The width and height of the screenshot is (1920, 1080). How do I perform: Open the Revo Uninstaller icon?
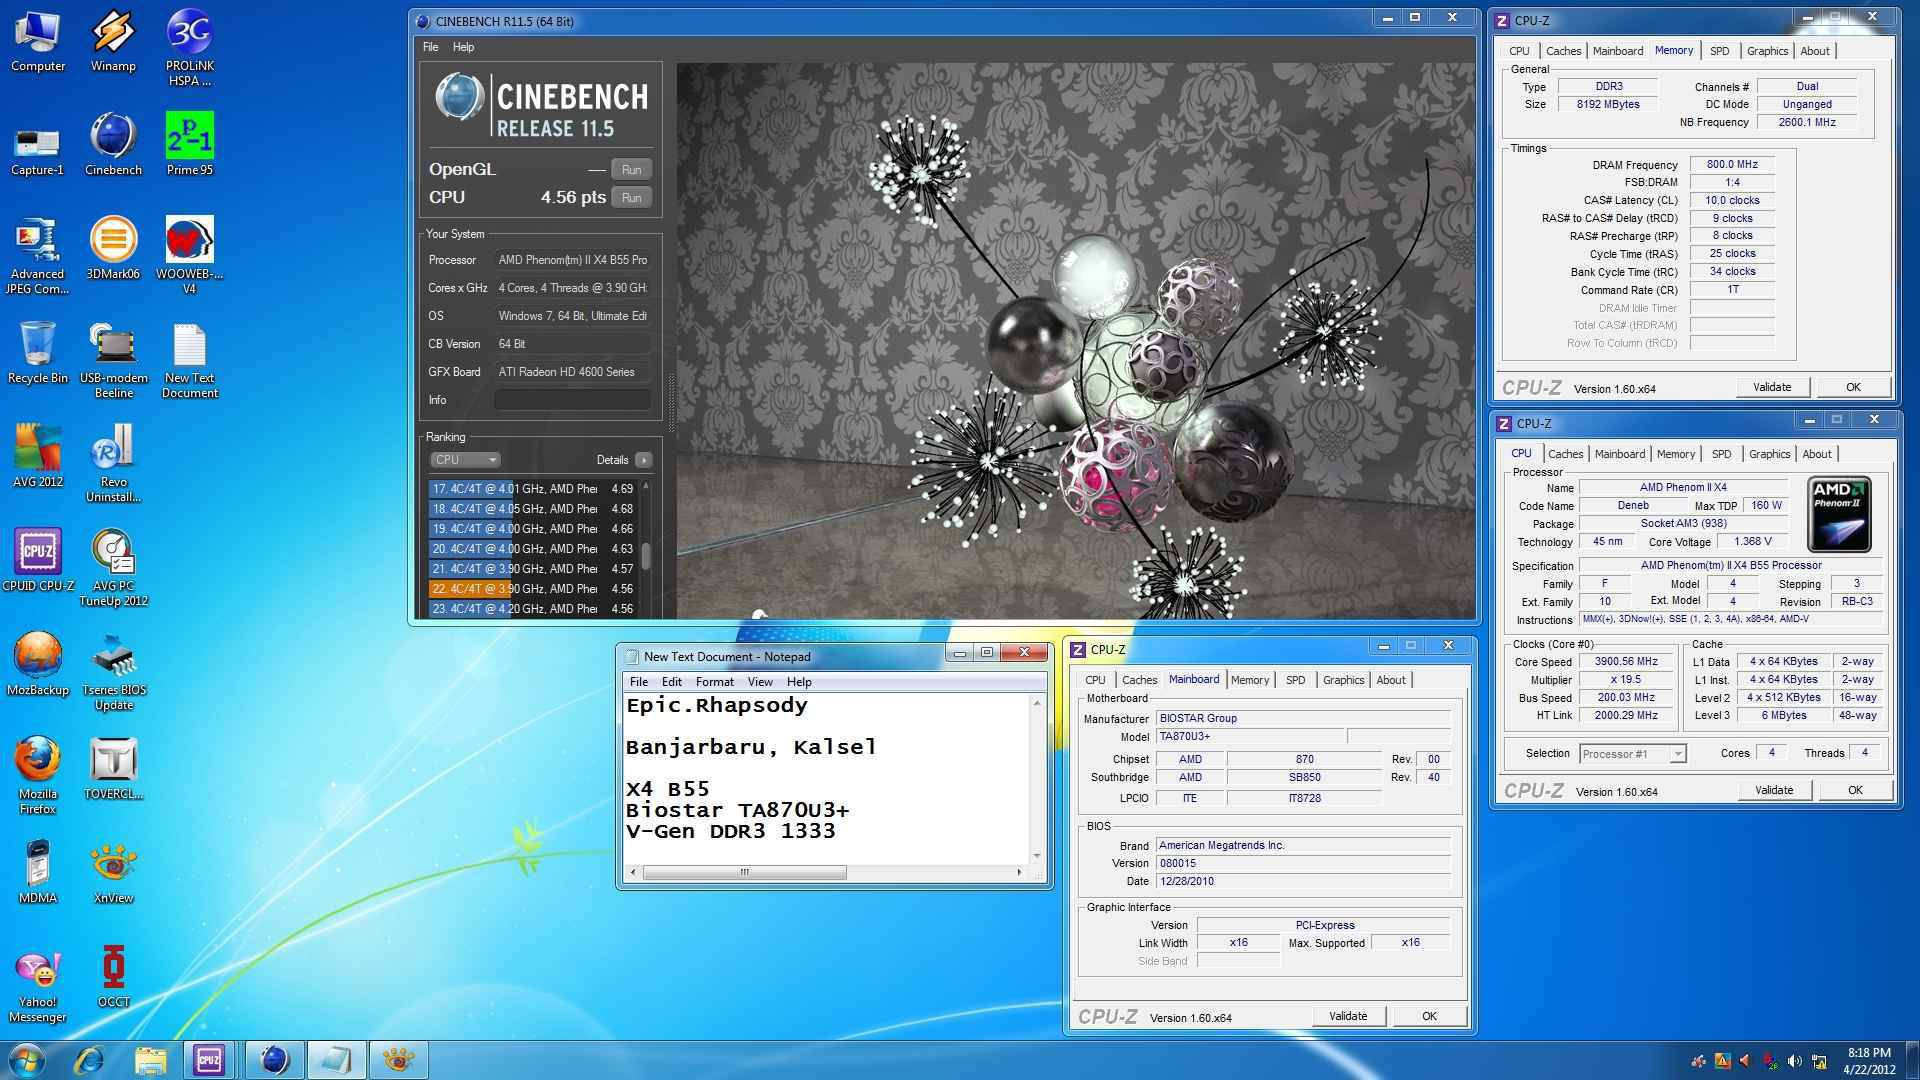(x=113, y=464)
